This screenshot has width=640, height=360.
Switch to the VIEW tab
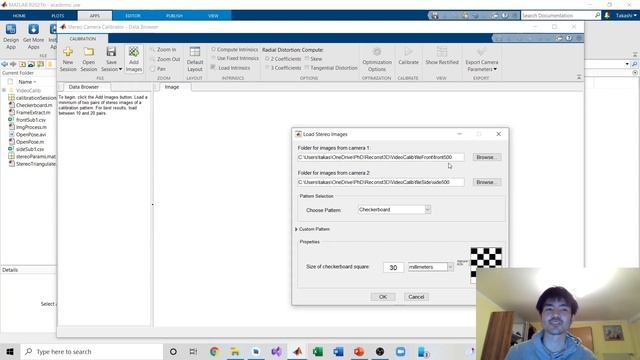coord(213,16)
